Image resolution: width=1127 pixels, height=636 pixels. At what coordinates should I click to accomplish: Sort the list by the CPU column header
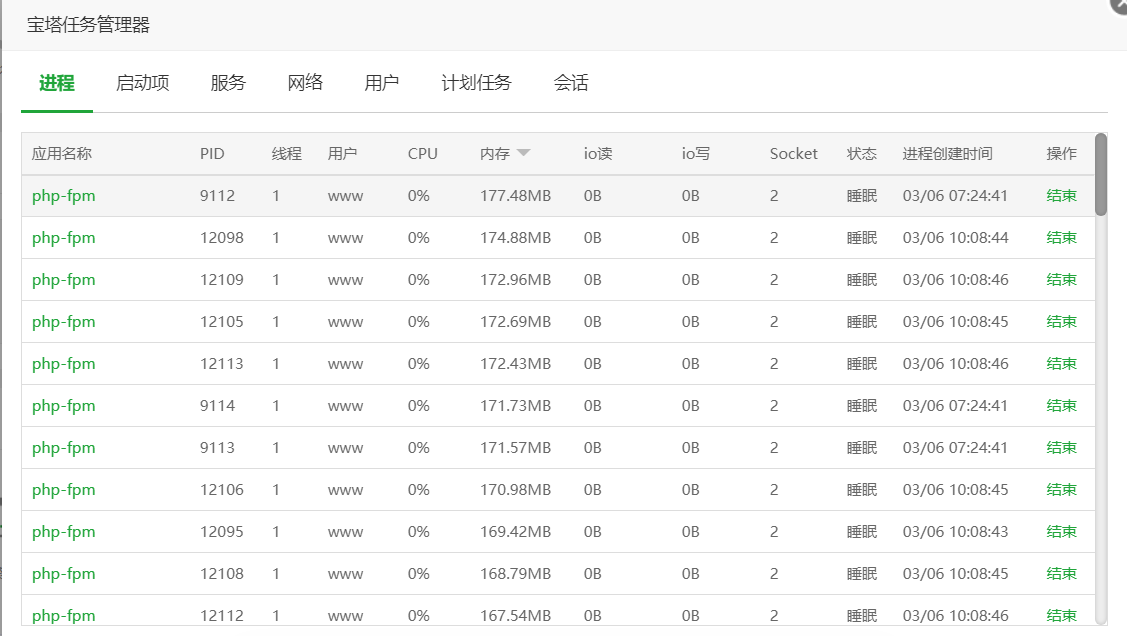[x=423, y=154]
